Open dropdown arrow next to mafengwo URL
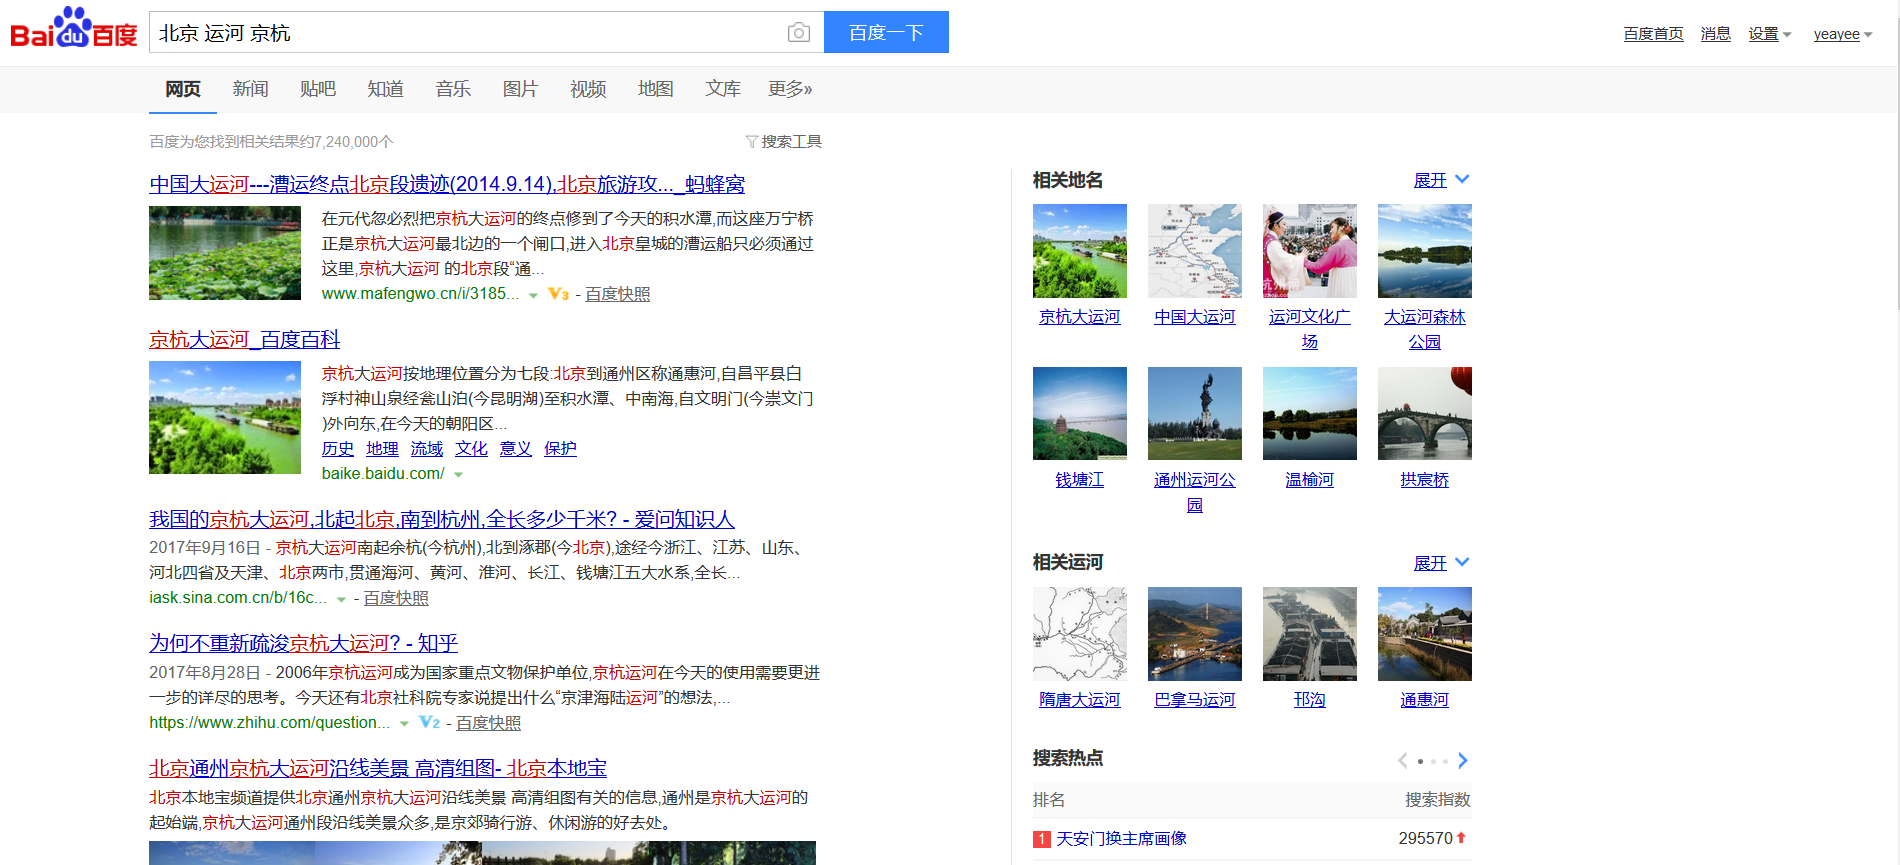This screenshot has width=1900, height=865. [533, 295]
